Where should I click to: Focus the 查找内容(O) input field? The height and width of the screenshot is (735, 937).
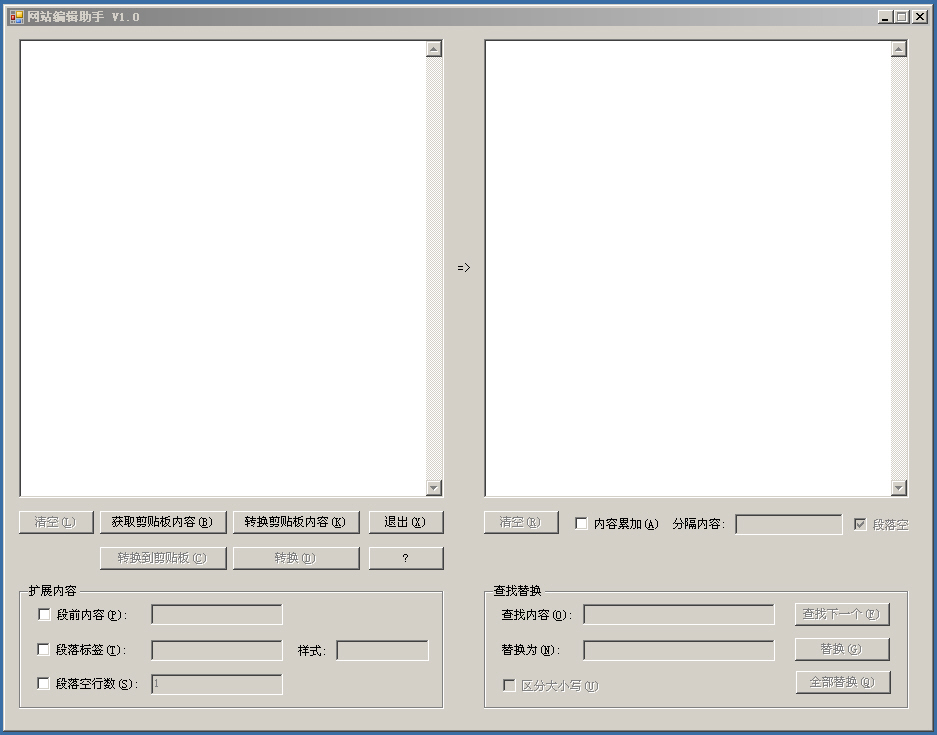coord(679,614)
